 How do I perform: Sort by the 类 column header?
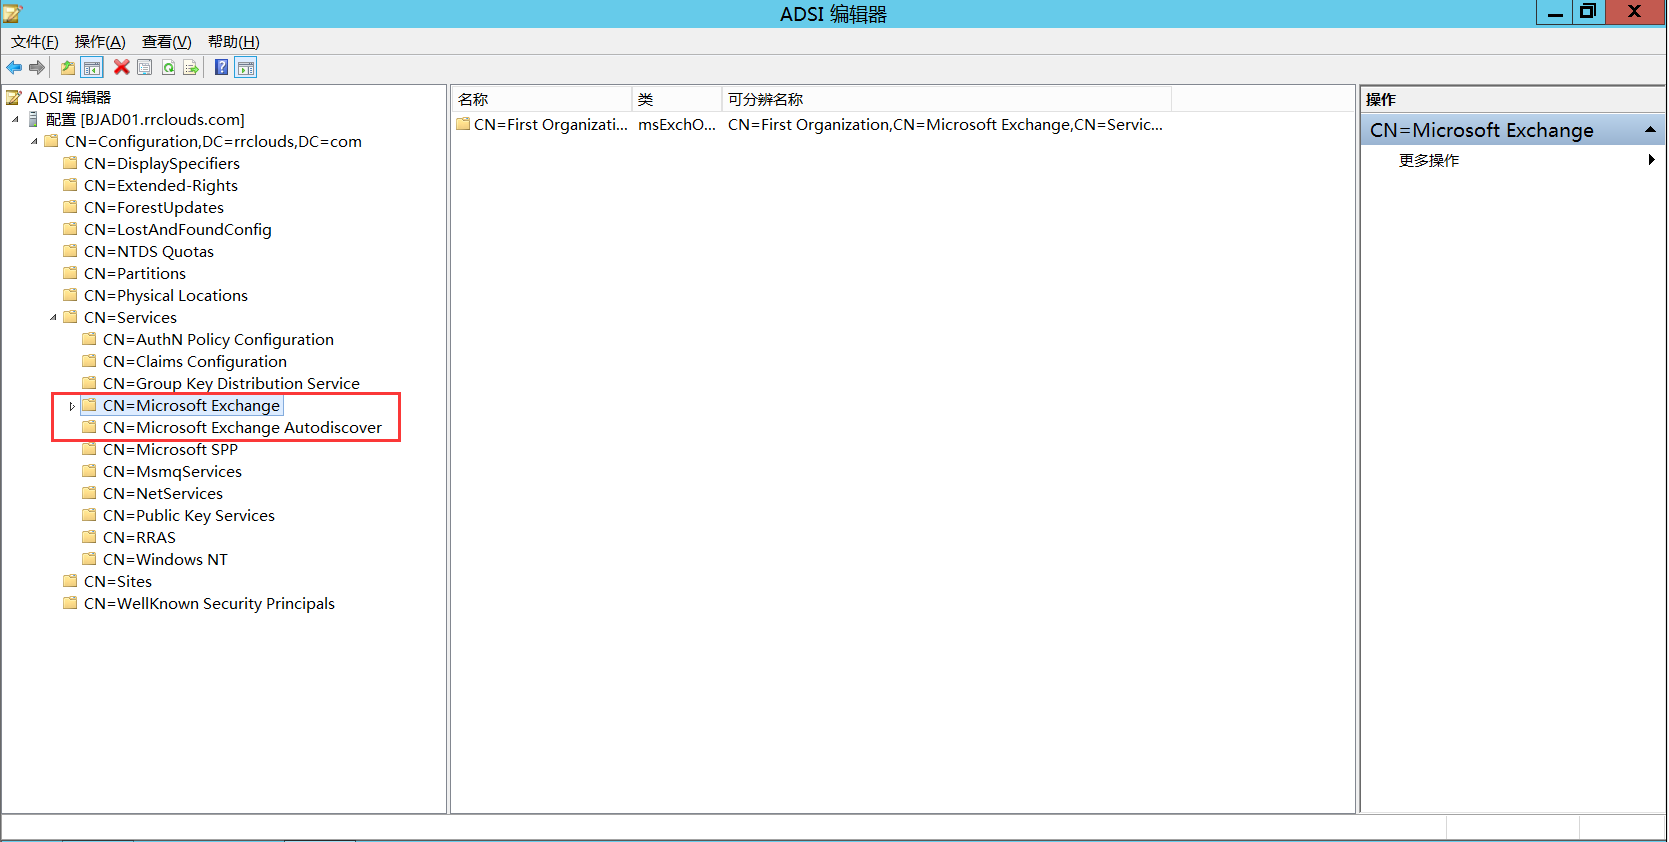pos(677,99)
